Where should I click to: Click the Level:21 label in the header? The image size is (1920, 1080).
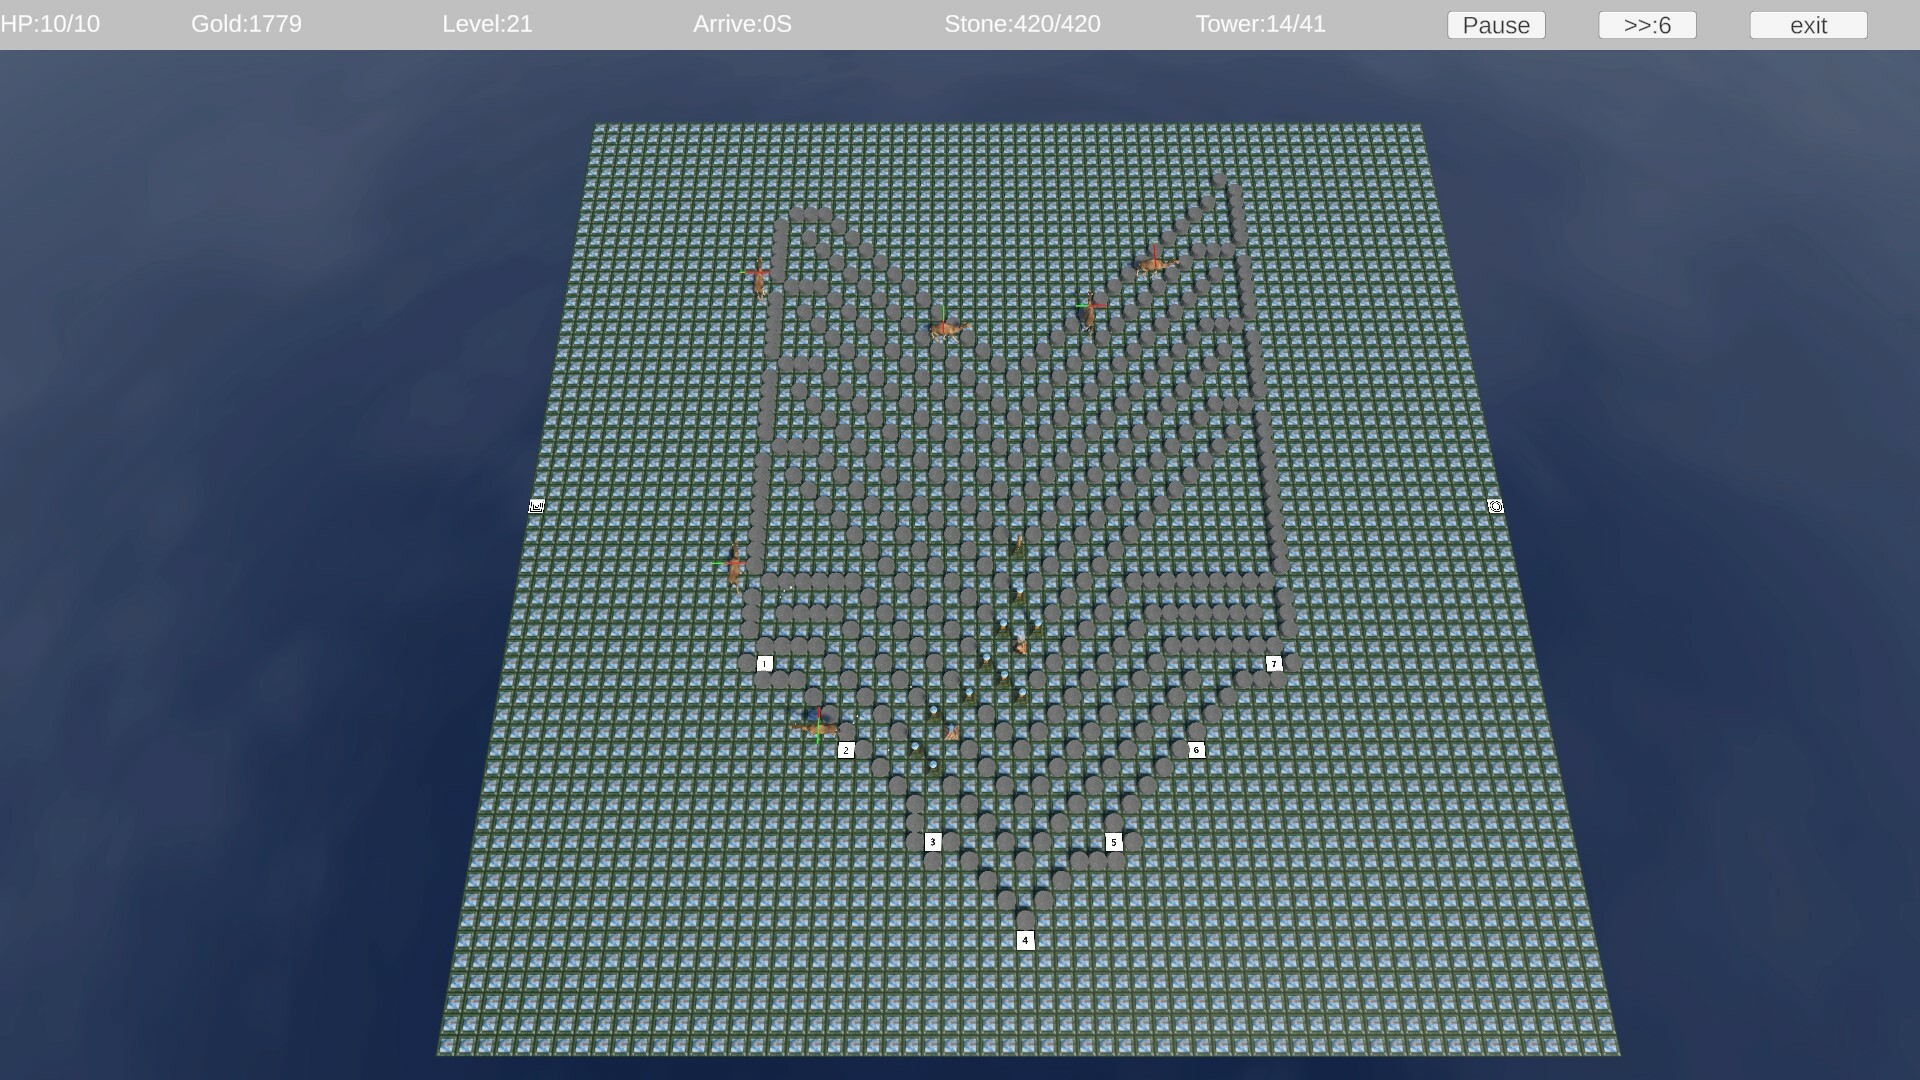click(x=487, y=24)
